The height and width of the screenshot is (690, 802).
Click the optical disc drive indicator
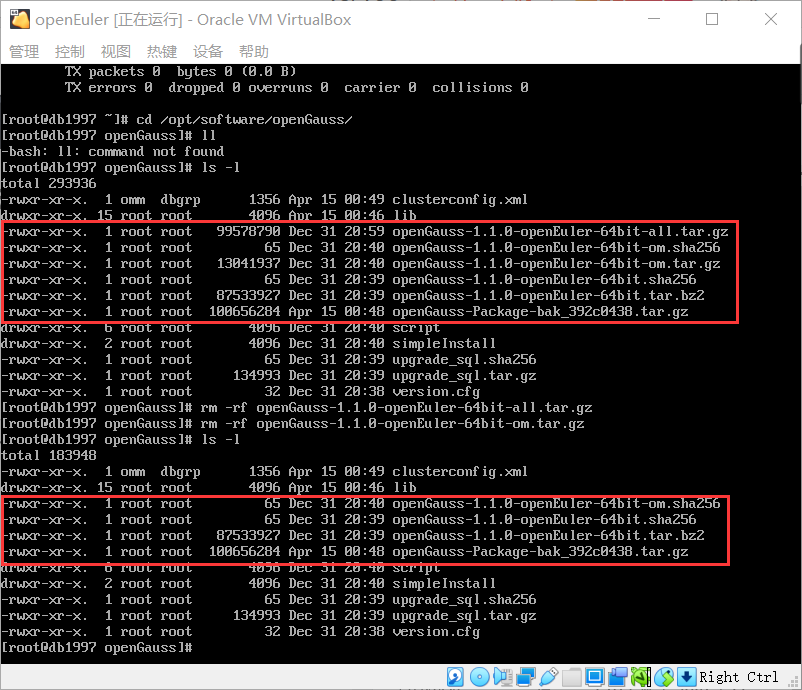coord(479,677)
